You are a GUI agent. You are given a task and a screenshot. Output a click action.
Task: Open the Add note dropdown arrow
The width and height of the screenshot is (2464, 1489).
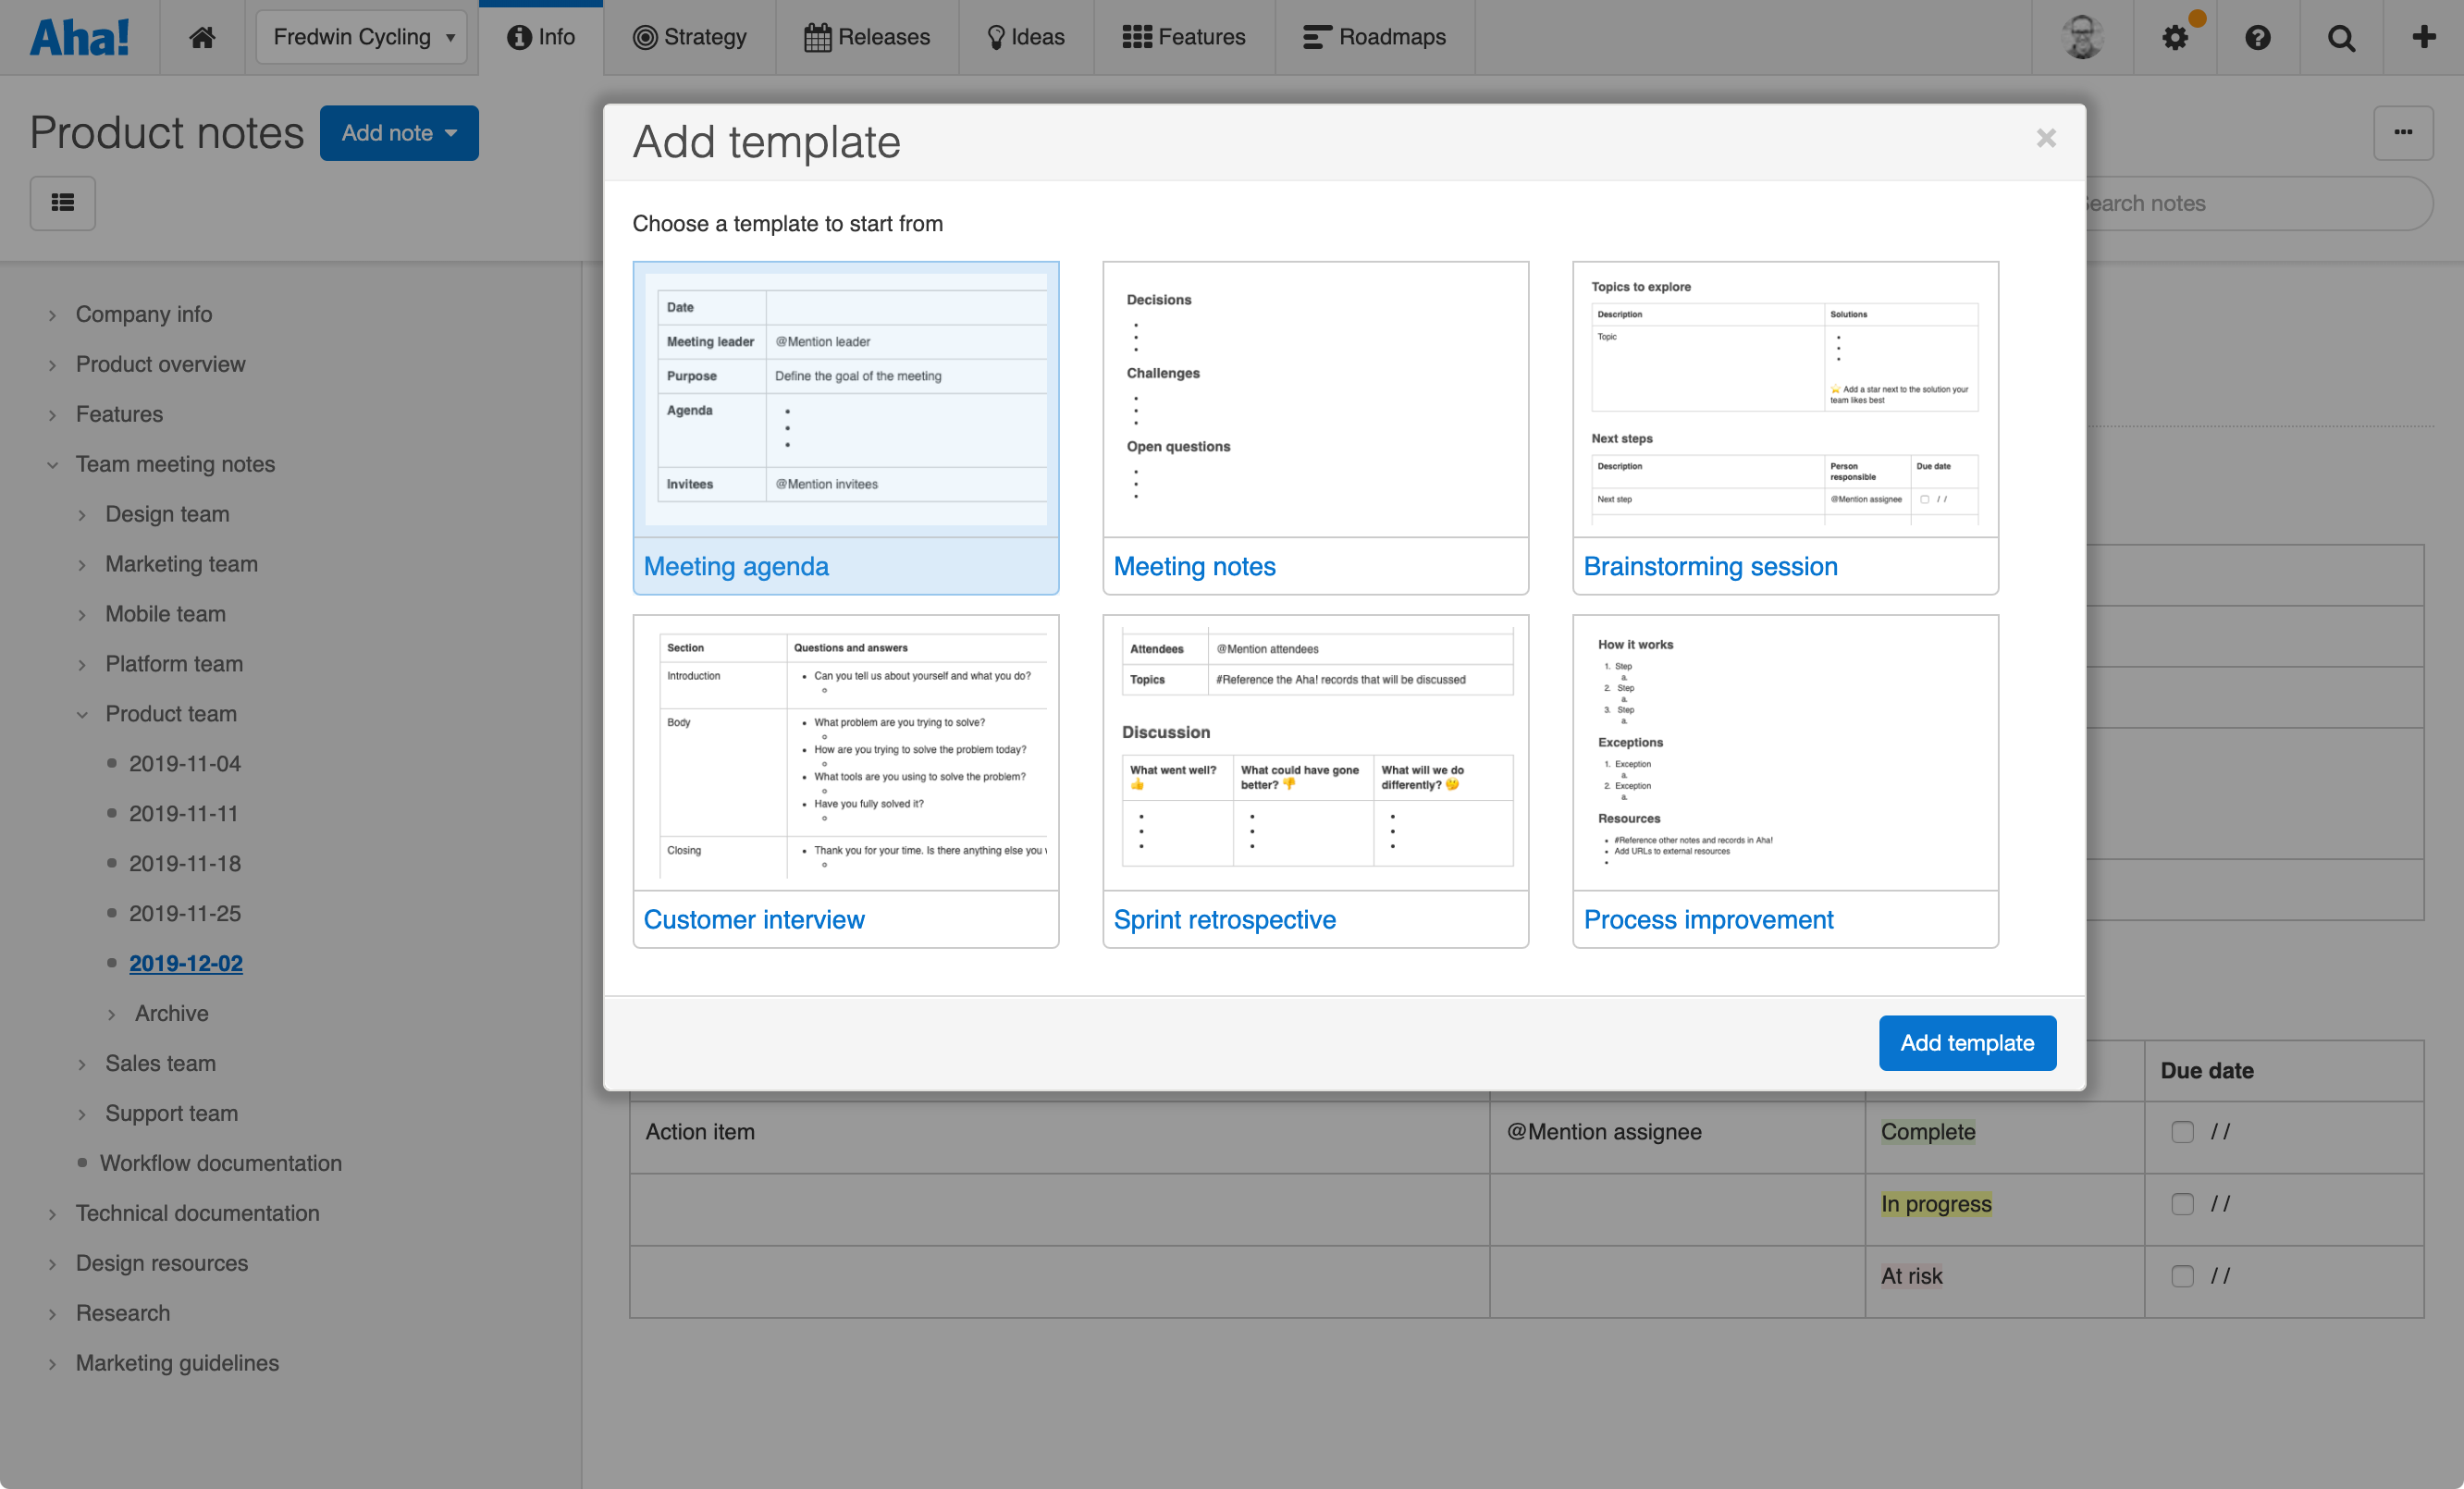pyautogui.click(x=453, y=132)
